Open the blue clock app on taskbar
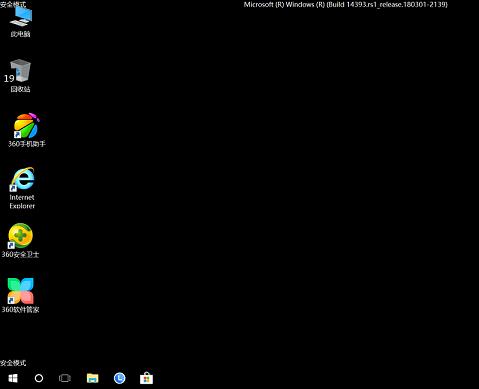 [x=119, y=378]
